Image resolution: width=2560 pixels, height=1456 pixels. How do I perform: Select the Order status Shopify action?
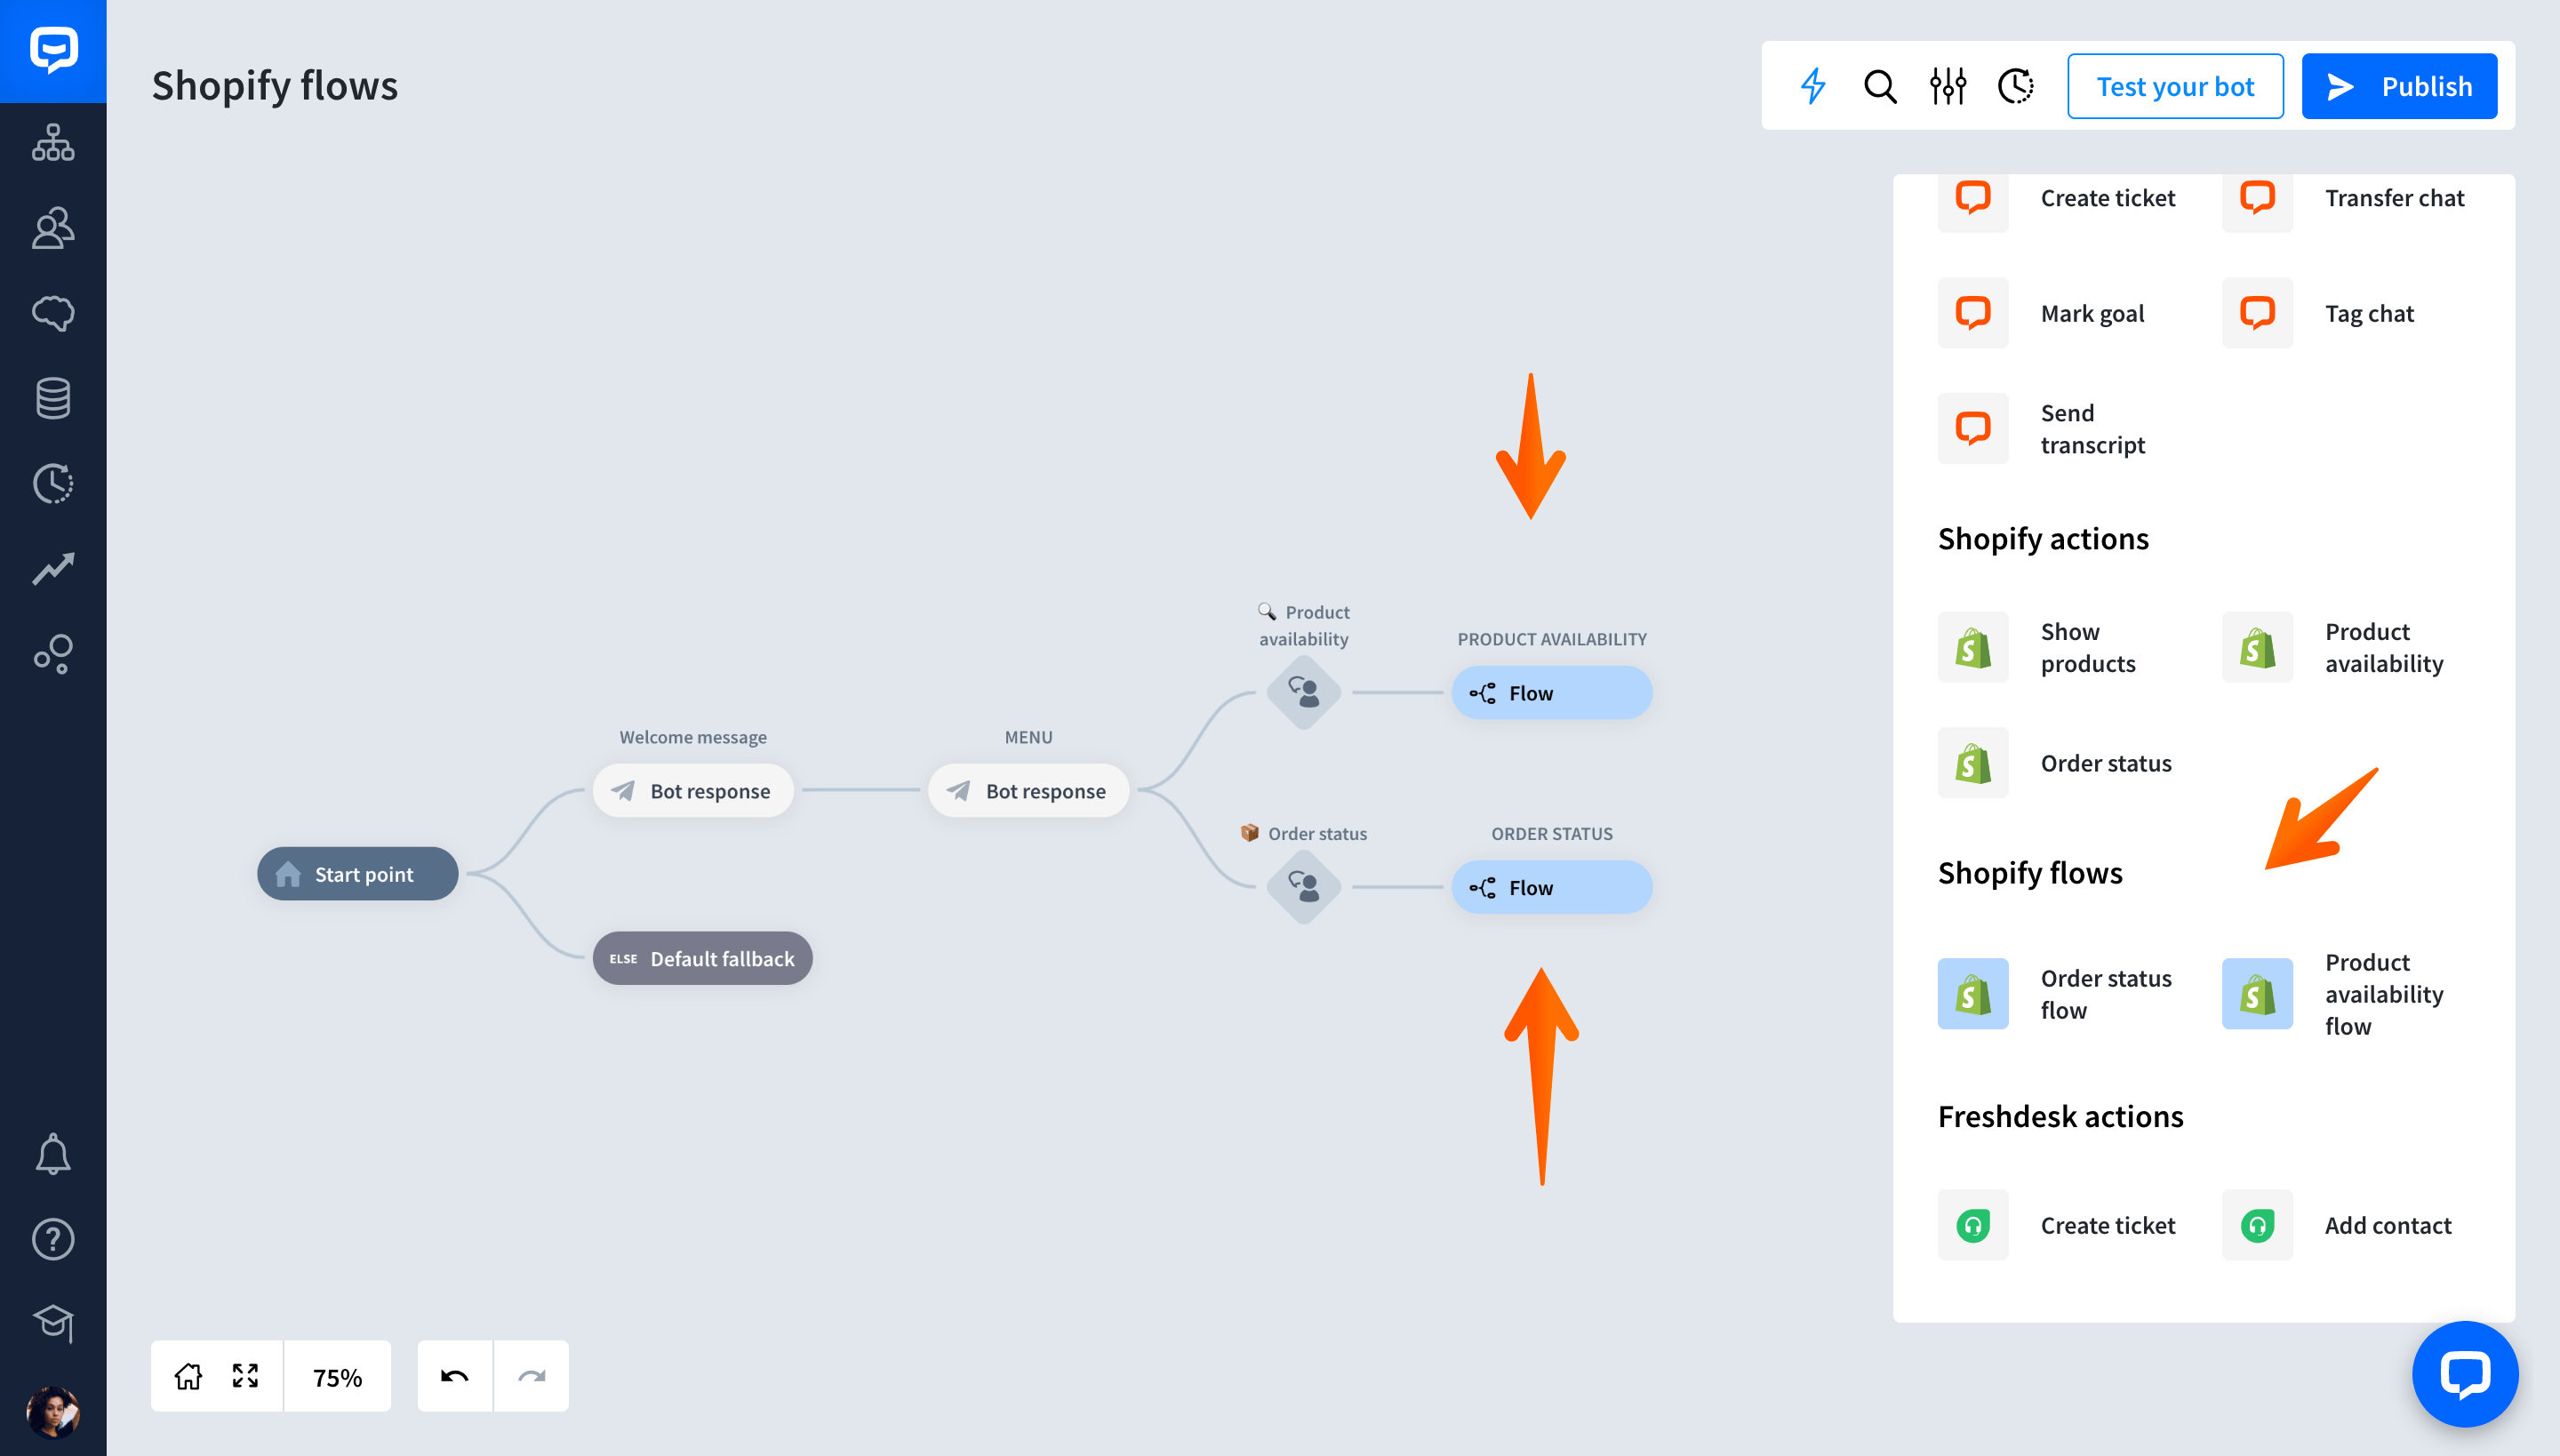click(x=2056, y=763)
